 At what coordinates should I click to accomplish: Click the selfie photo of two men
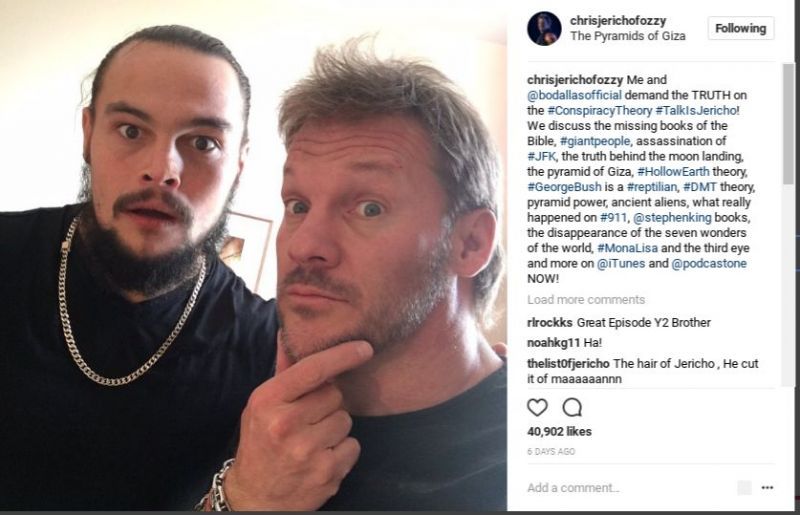254,255
